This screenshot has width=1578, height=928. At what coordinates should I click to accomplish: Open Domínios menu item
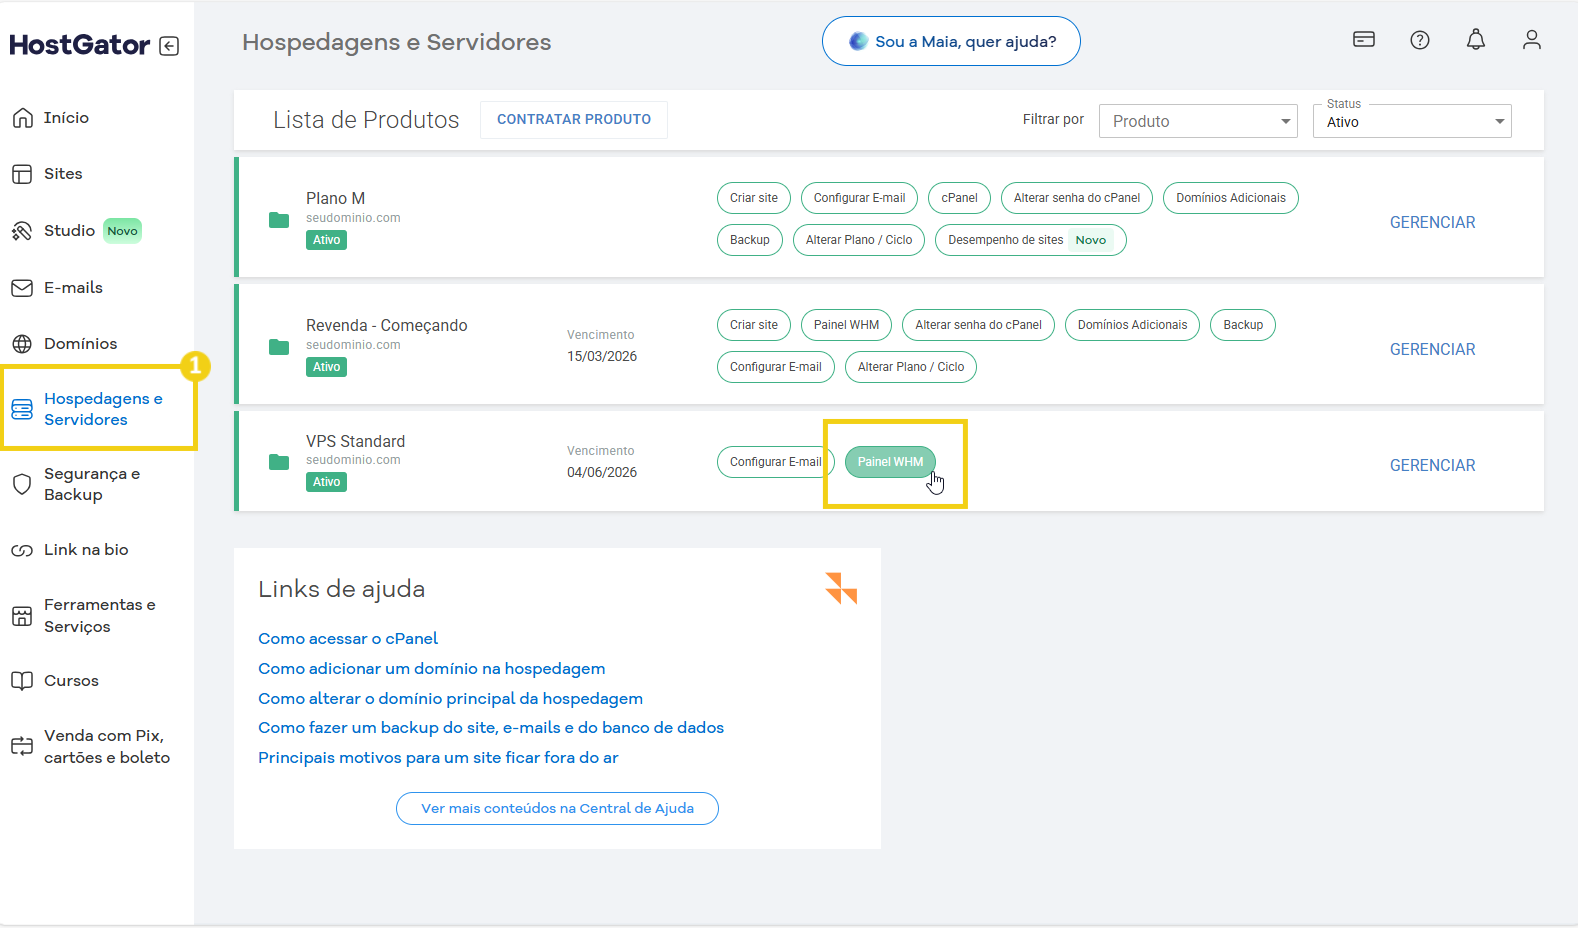coord(80,344)
